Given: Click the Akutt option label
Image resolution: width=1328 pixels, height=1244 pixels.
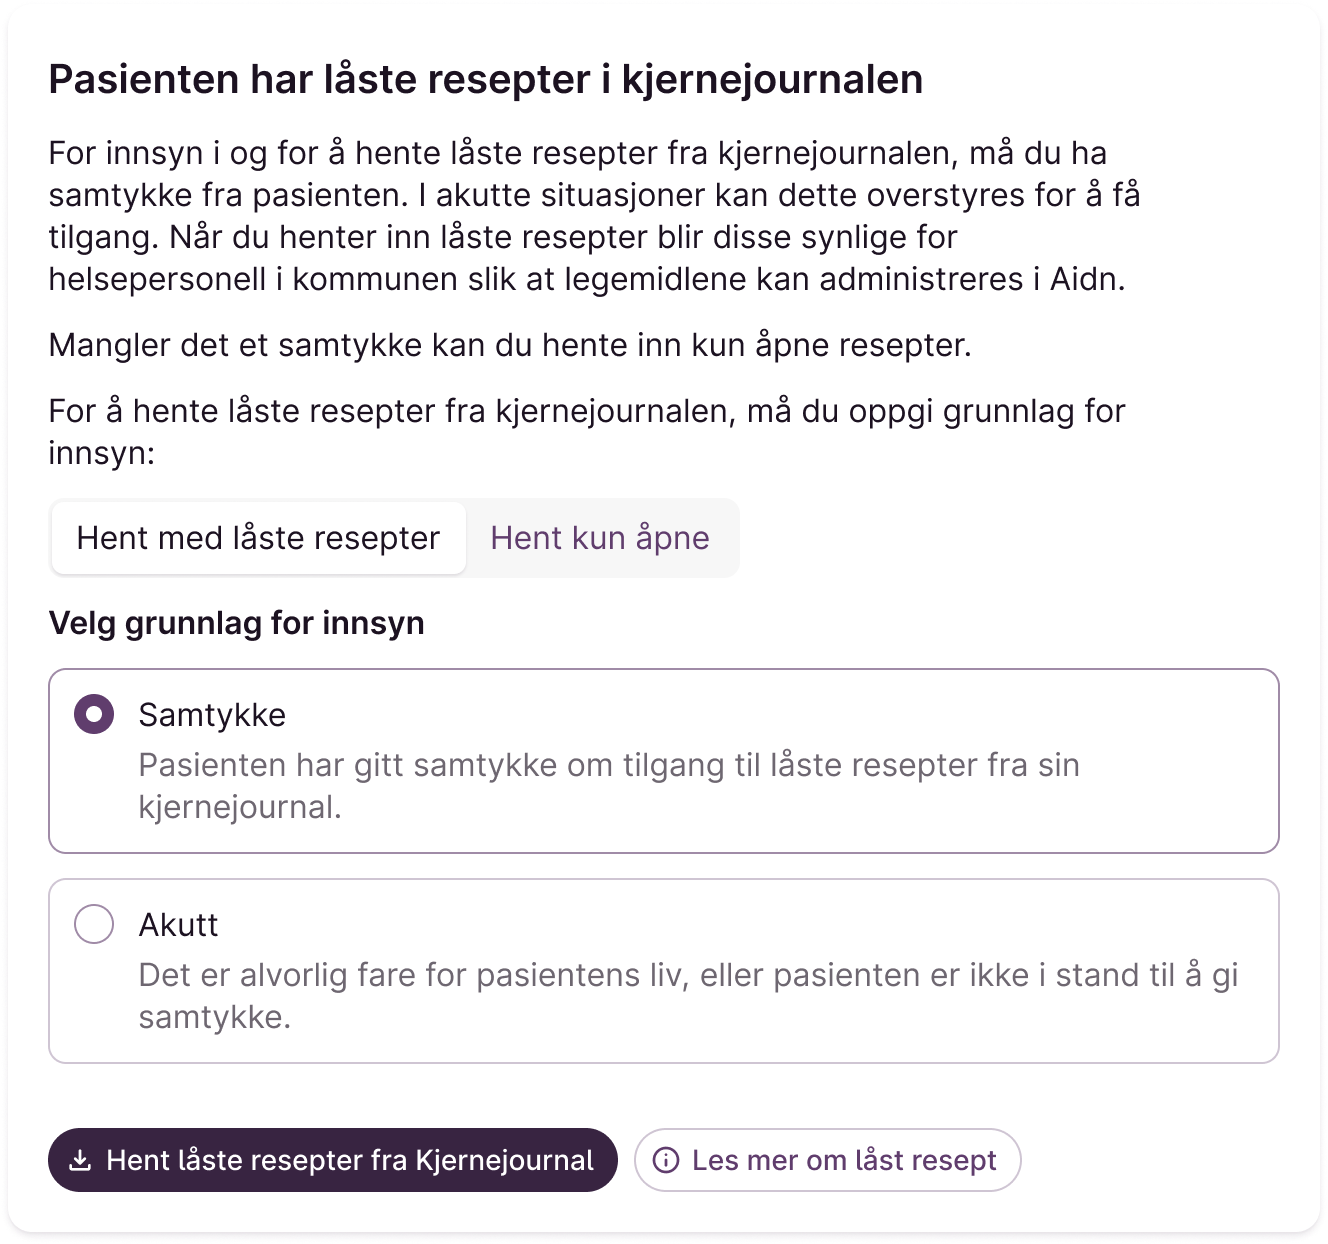Looking at the screenshot, I should (178, 925).
